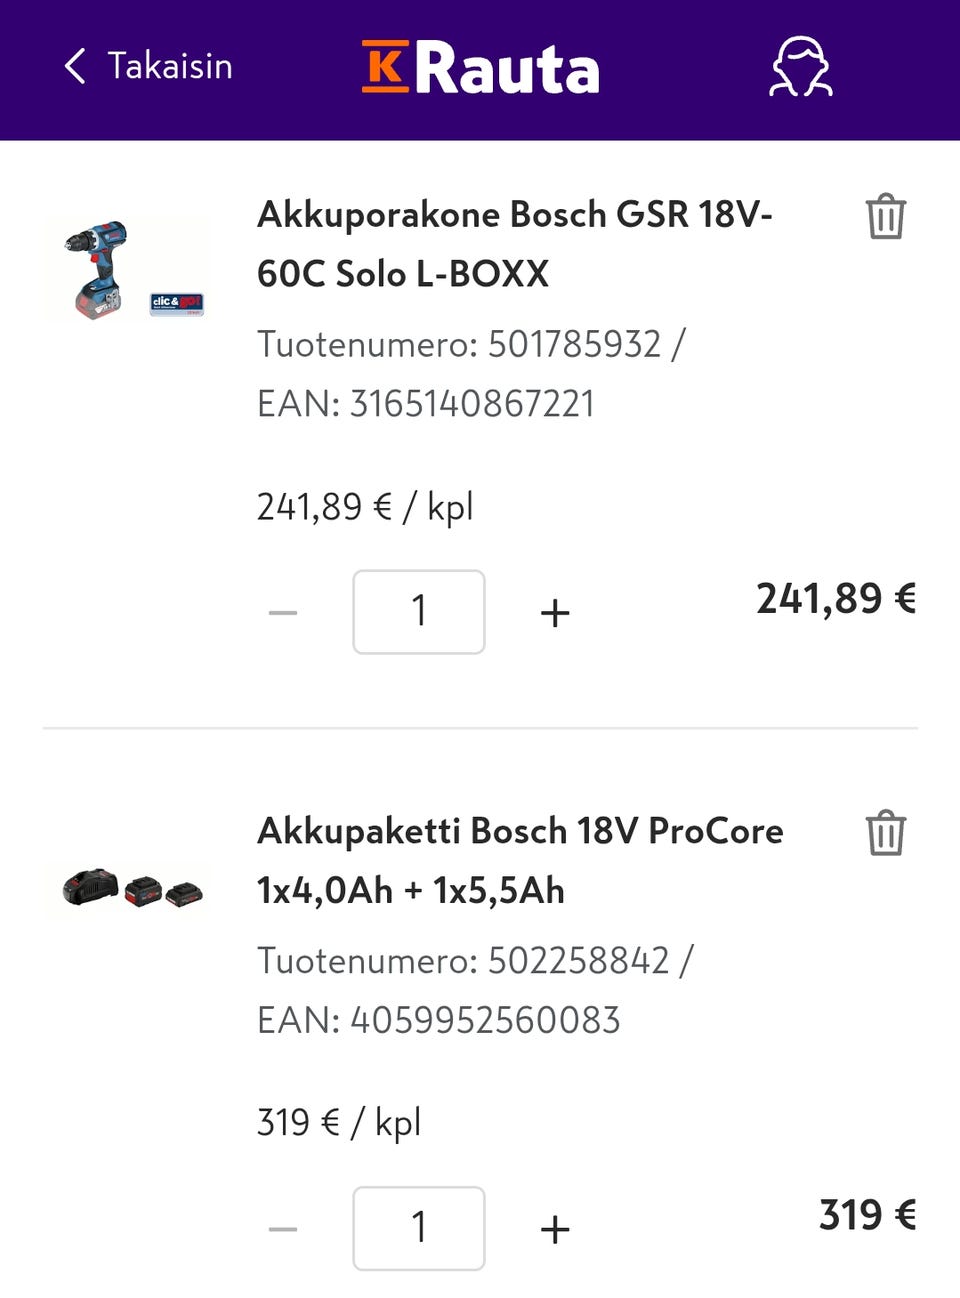Open the Bosch battery pack thumbnail
The height and width of the screenshot is (1298, 960).
(x=130, y=888)
